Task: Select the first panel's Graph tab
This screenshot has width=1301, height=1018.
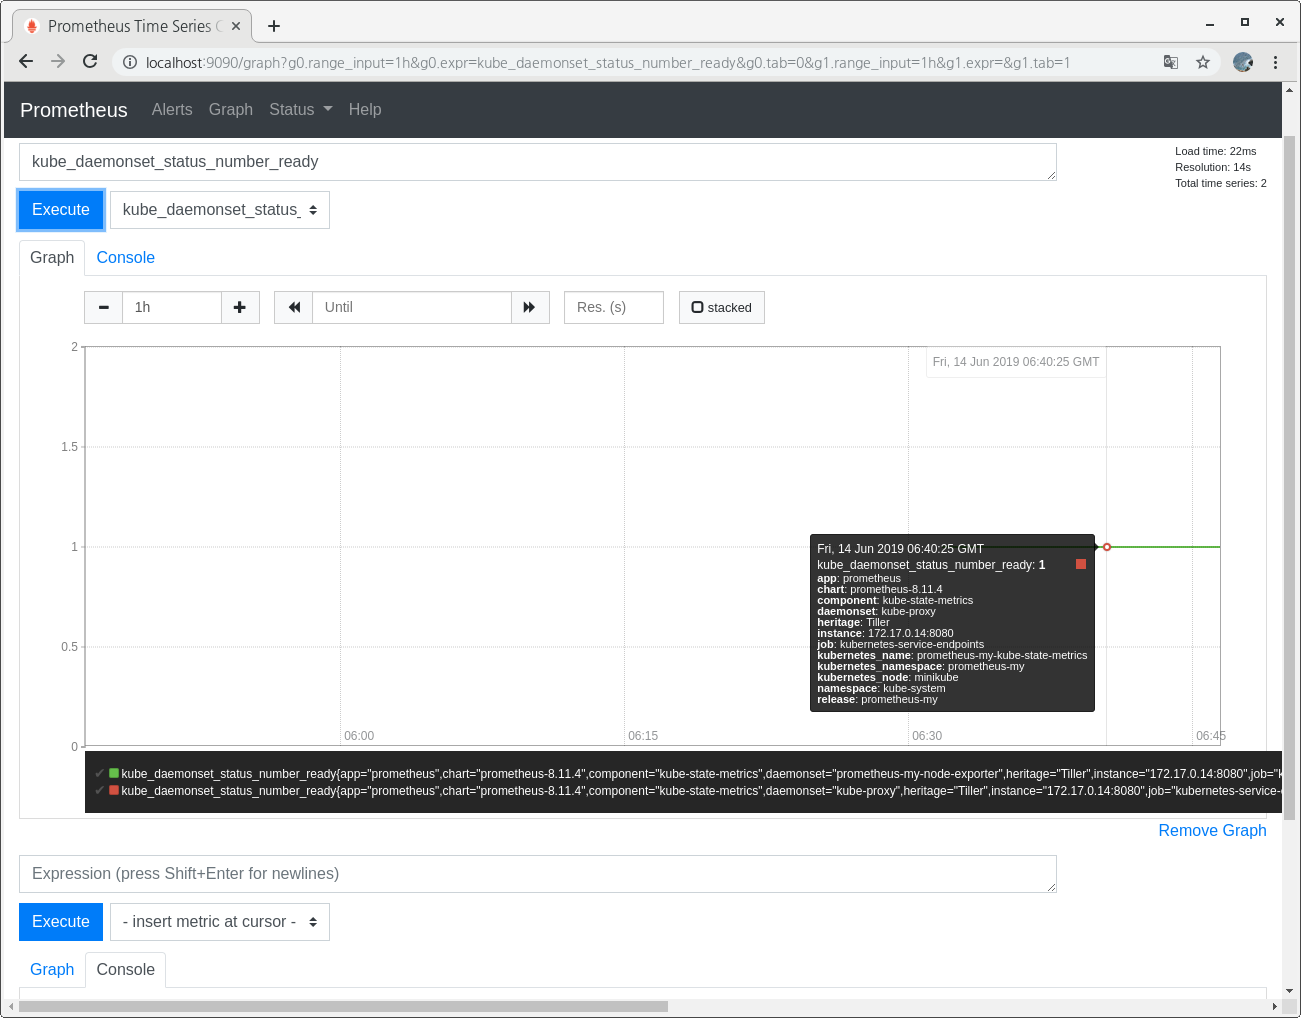Action: click(x=52, y=258)
